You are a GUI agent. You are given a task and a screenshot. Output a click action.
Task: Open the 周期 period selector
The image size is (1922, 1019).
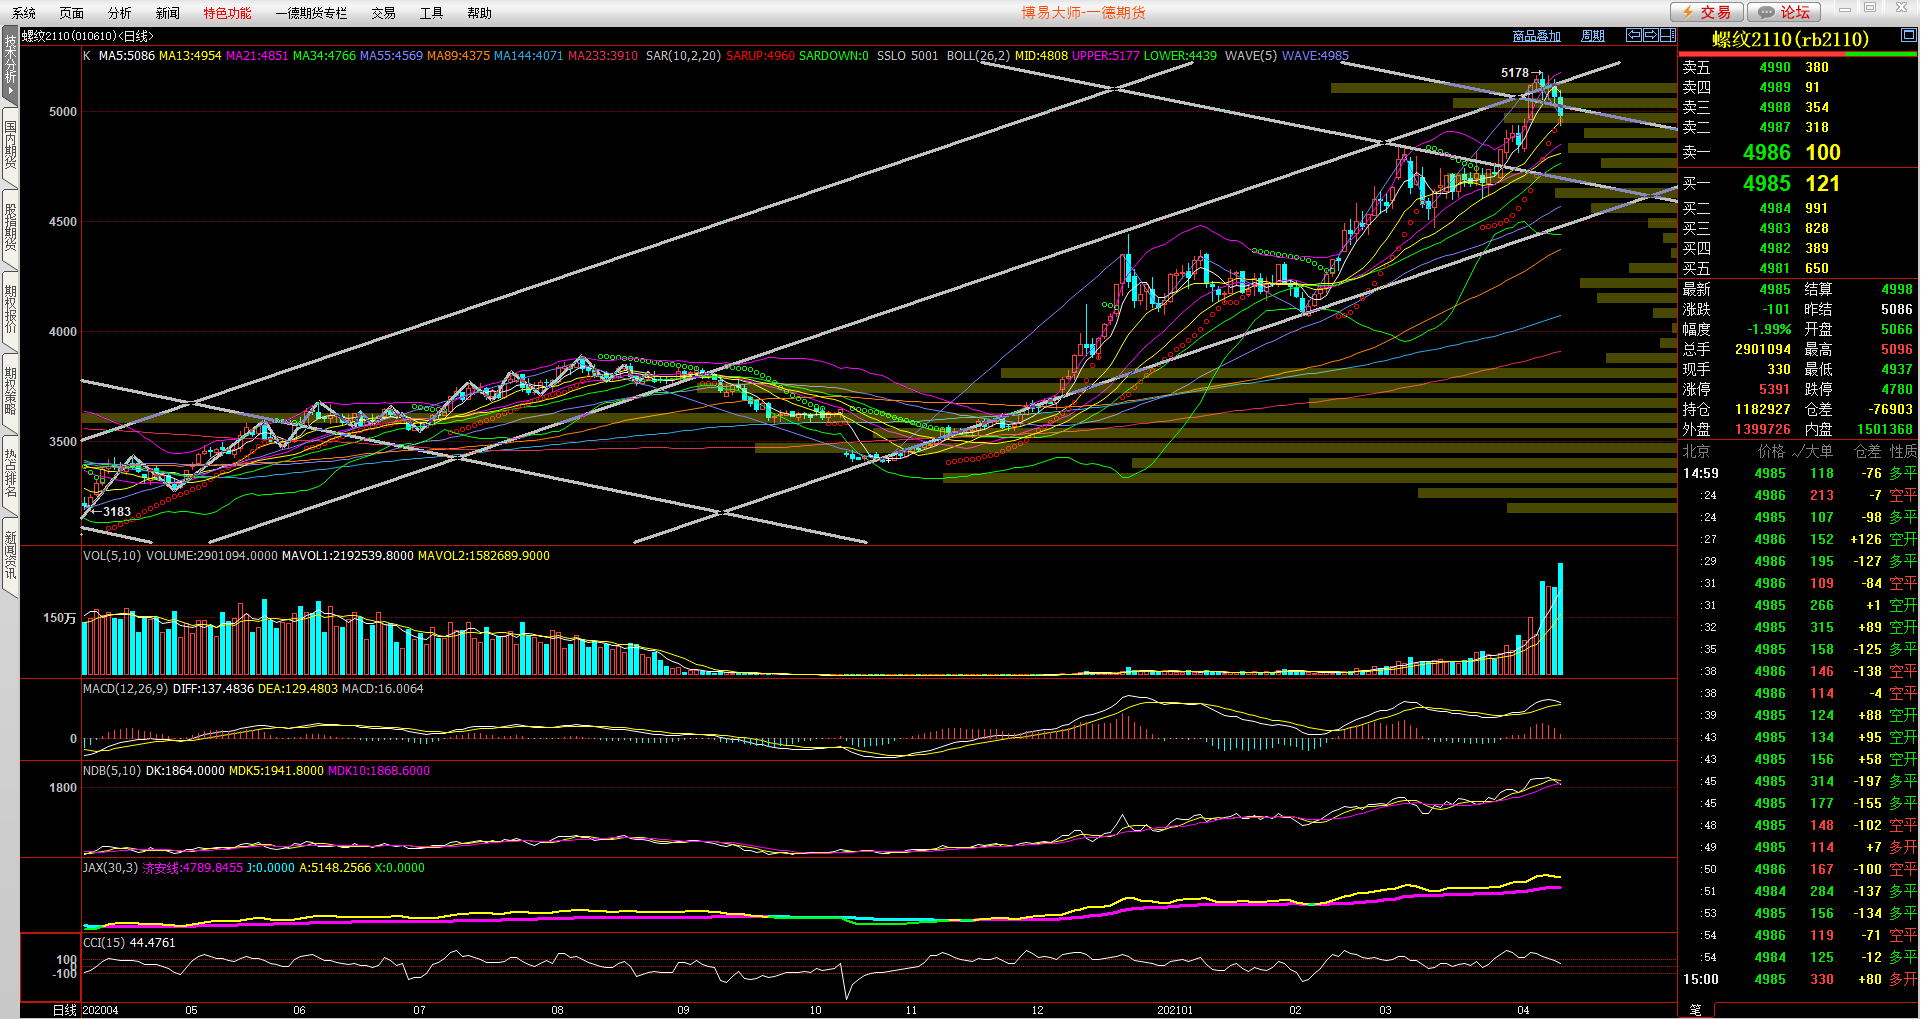coord(1592,36)
